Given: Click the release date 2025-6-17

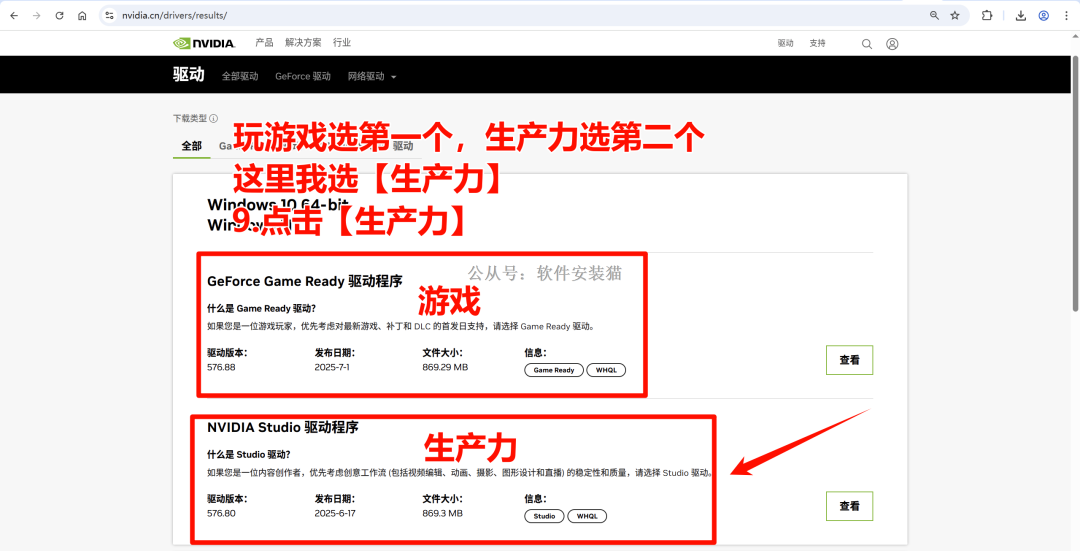Looking at the screenshot, I should point(335,513).
